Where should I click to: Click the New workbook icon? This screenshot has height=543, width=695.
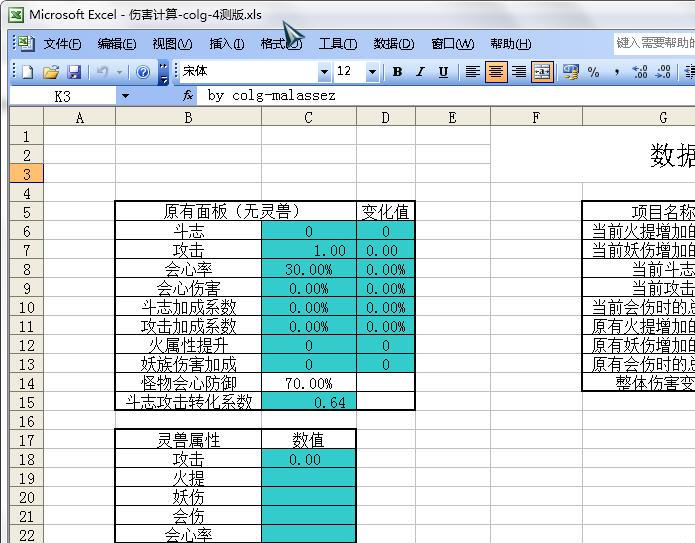[x=27, y=72]
